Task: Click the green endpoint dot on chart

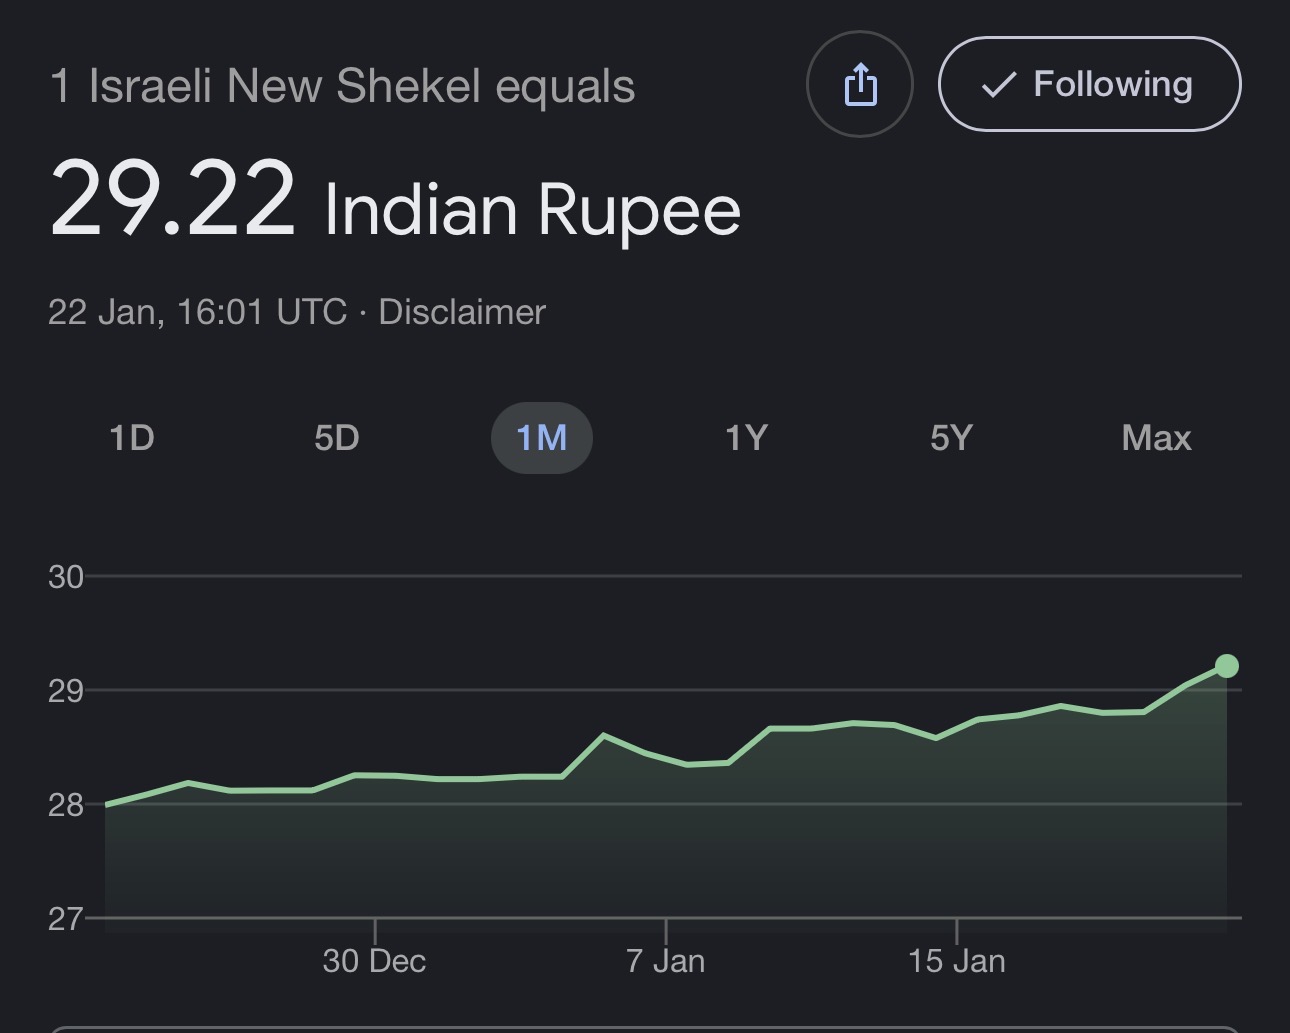Action: tap(1226, 666)
